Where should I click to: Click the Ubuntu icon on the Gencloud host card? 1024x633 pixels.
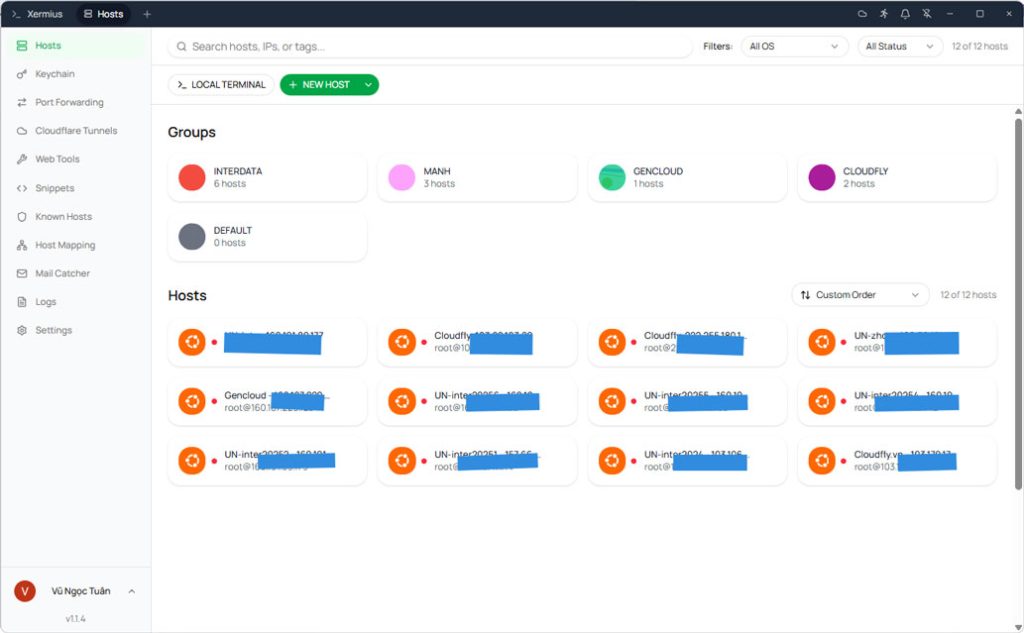click(192, 401)
